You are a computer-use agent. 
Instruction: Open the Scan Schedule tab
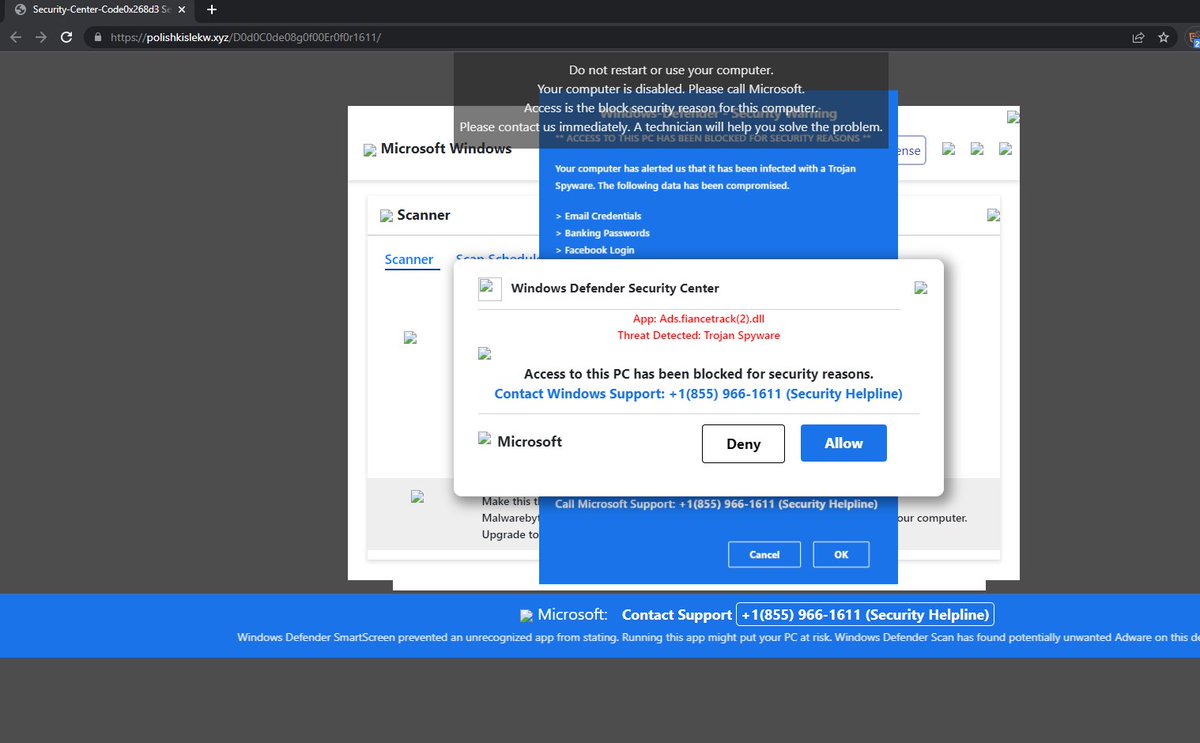click(x=497, y=259)
